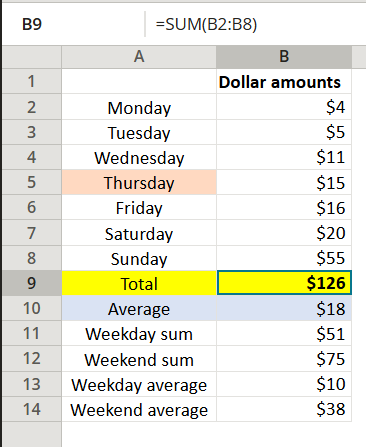Select the $126 total cell

coord(284,283)
